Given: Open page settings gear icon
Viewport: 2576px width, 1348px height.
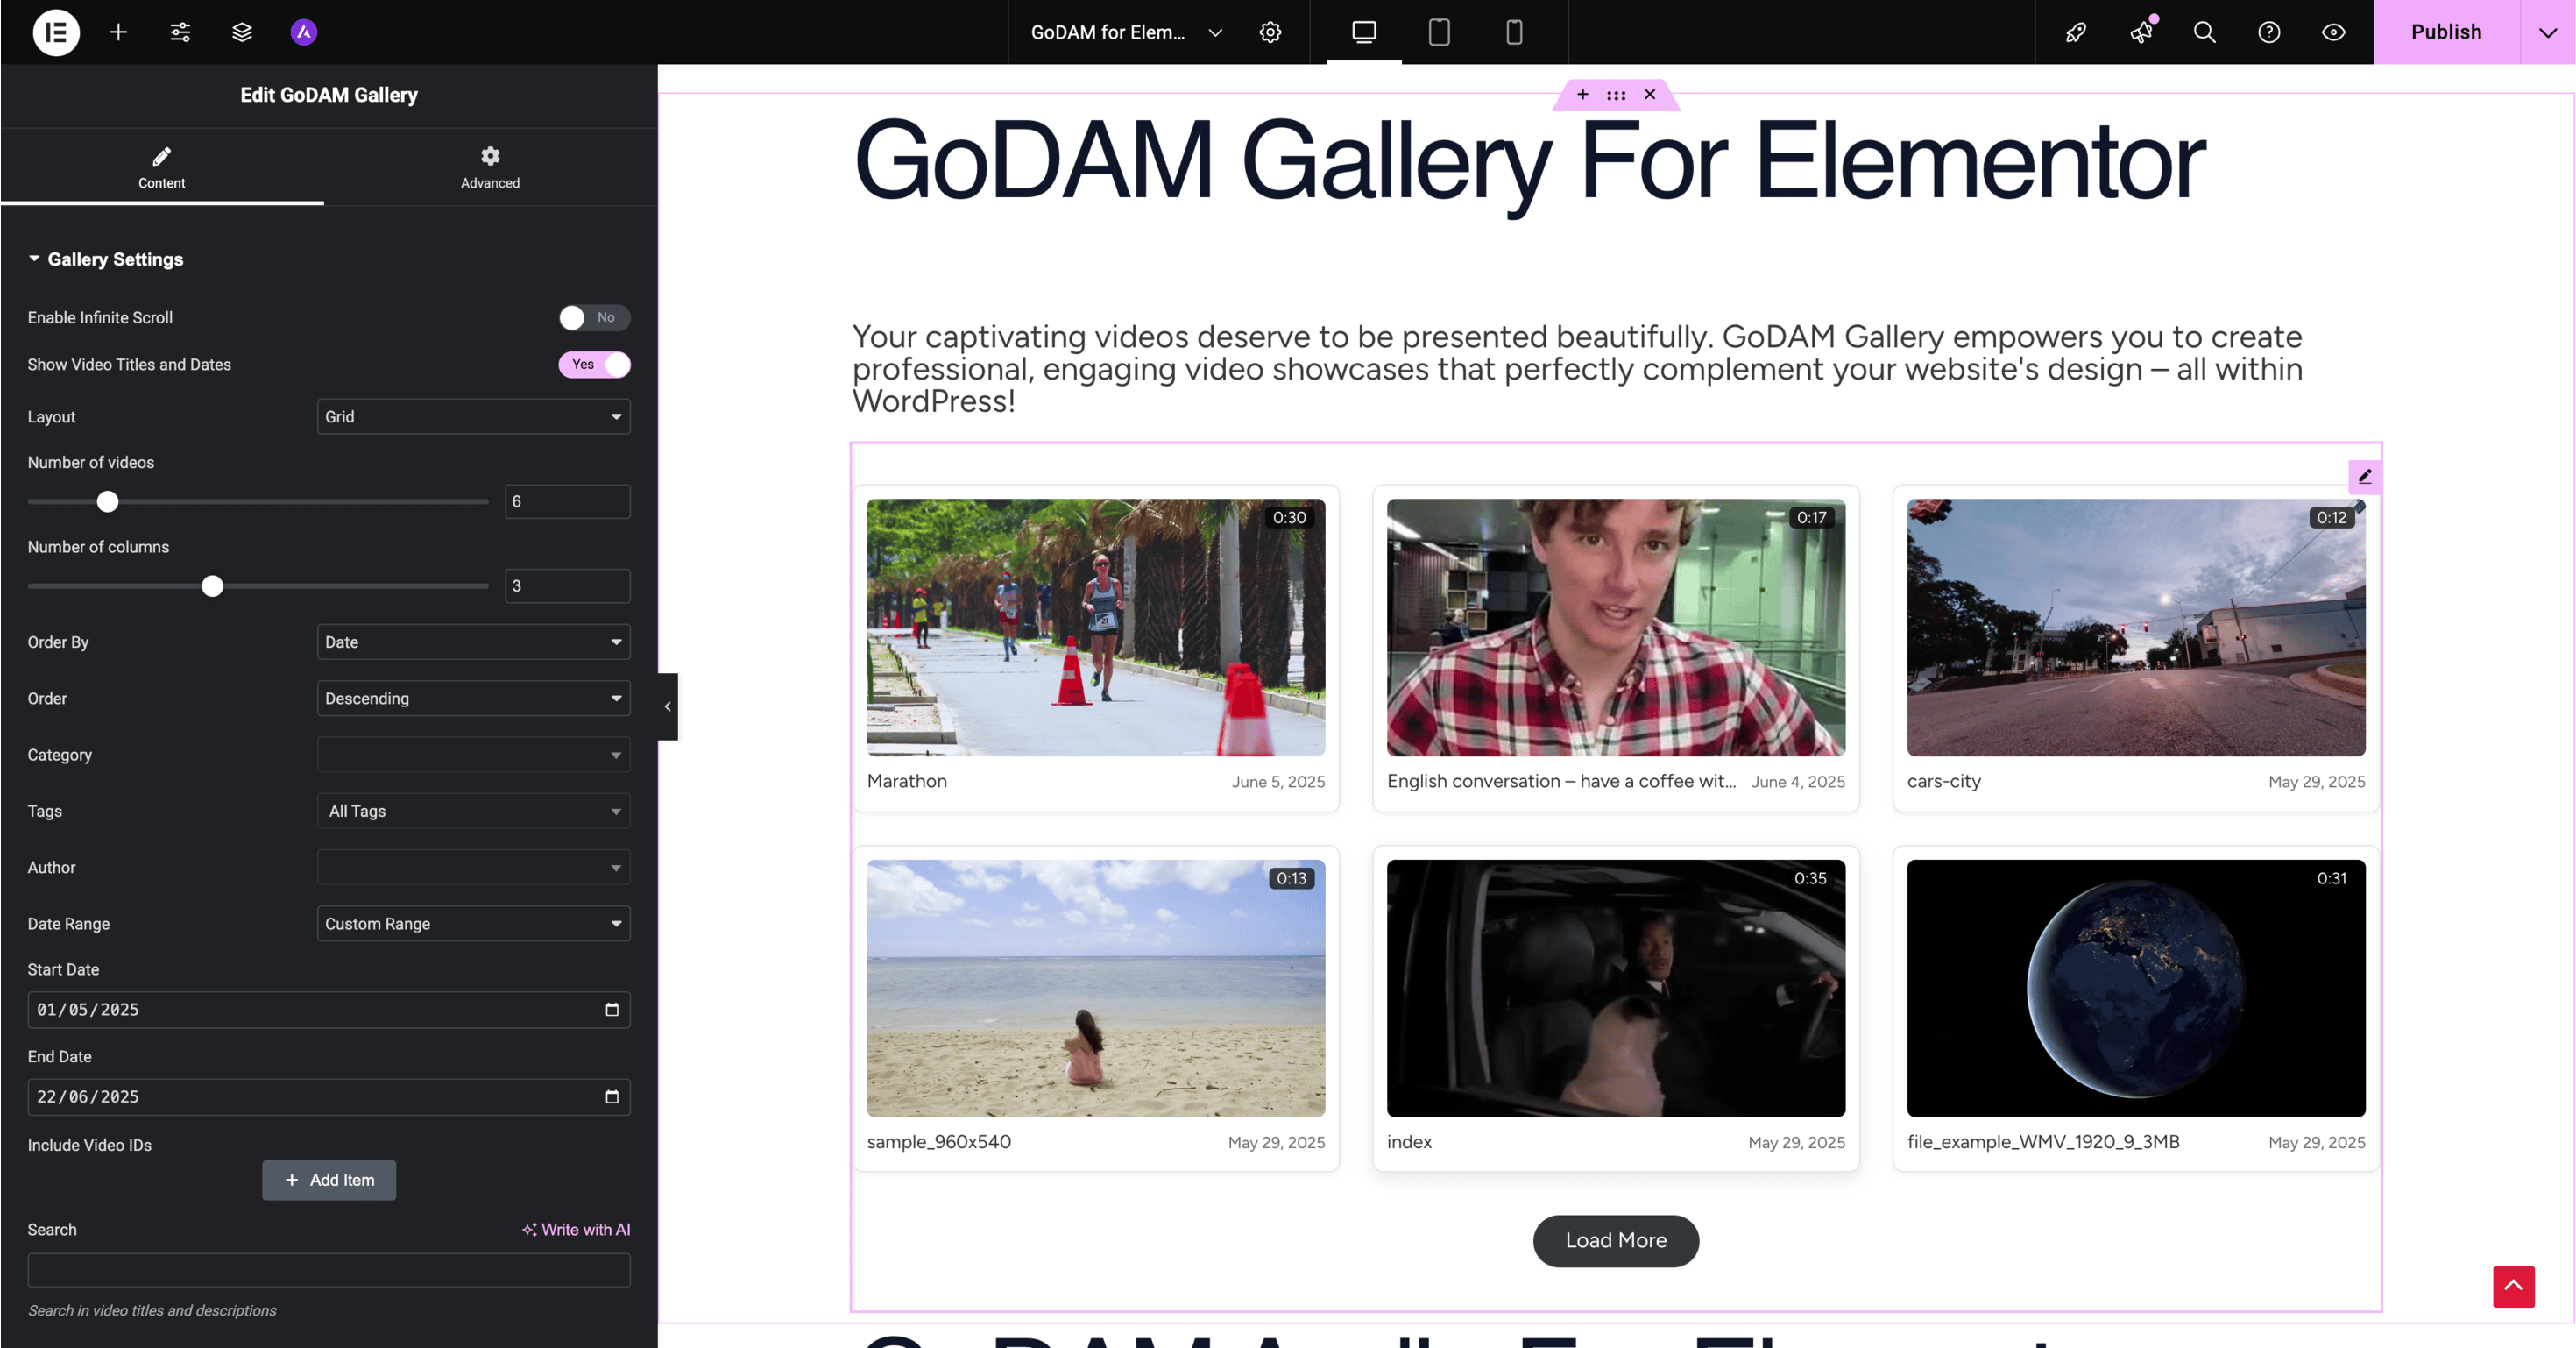Looking at the screenshot, I should point(1270,32).
